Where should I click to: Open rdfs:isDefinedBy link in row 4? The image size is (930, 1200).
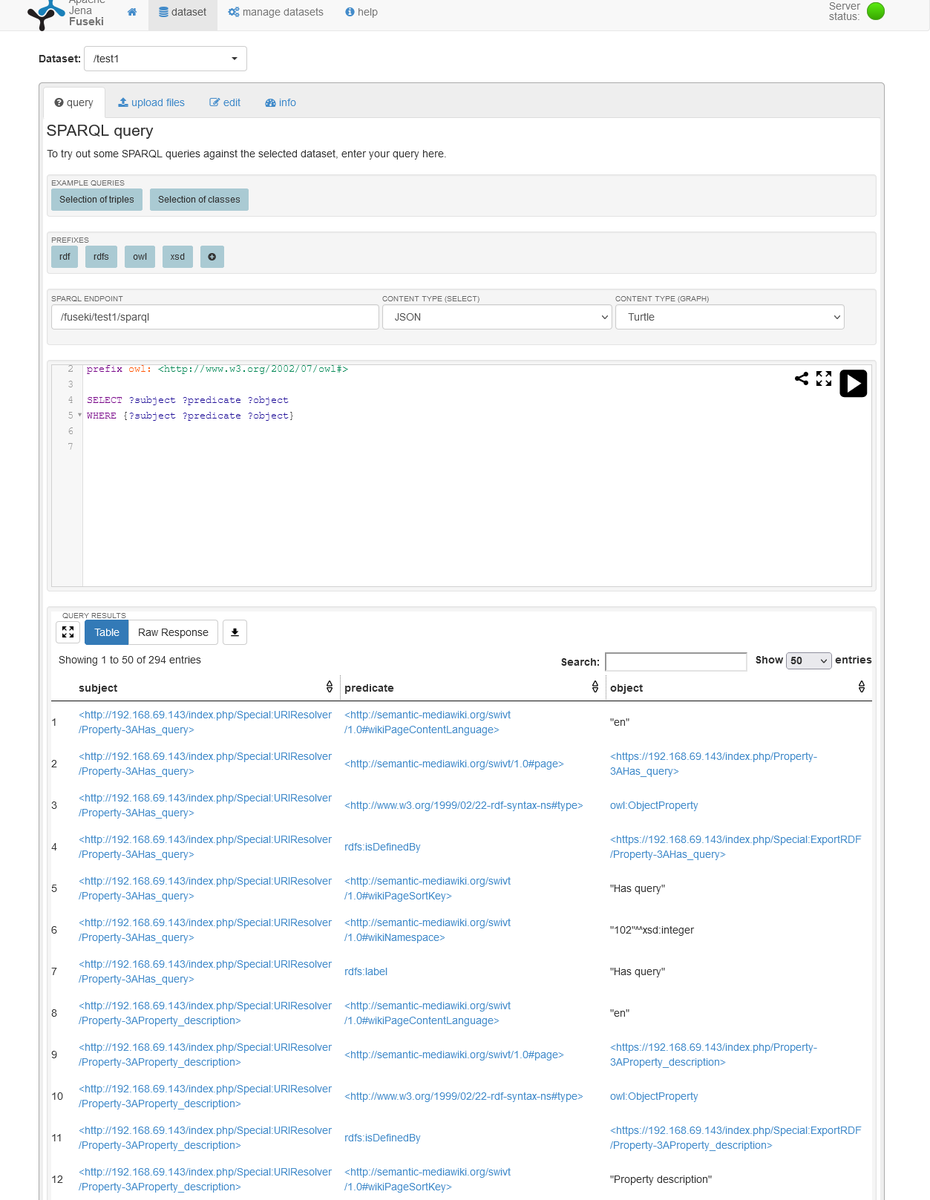[x=382, y=847]
